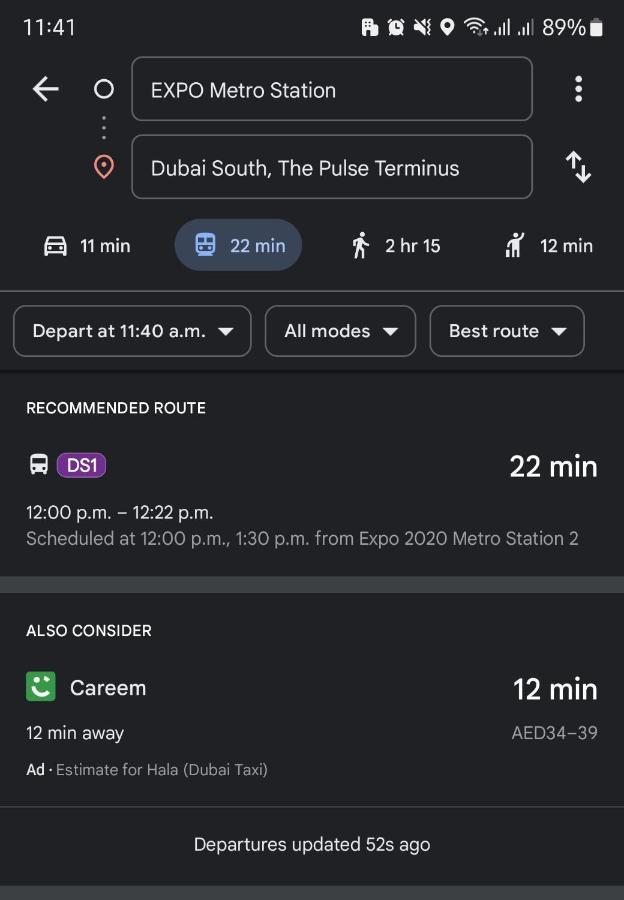Expand the All modes filter

click(340, 331)
